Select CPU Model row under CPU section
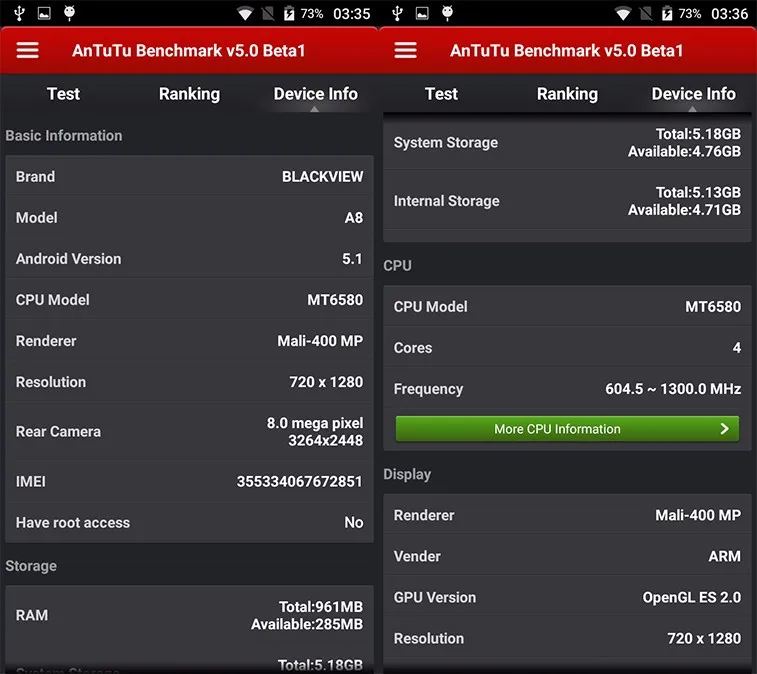 567,306
